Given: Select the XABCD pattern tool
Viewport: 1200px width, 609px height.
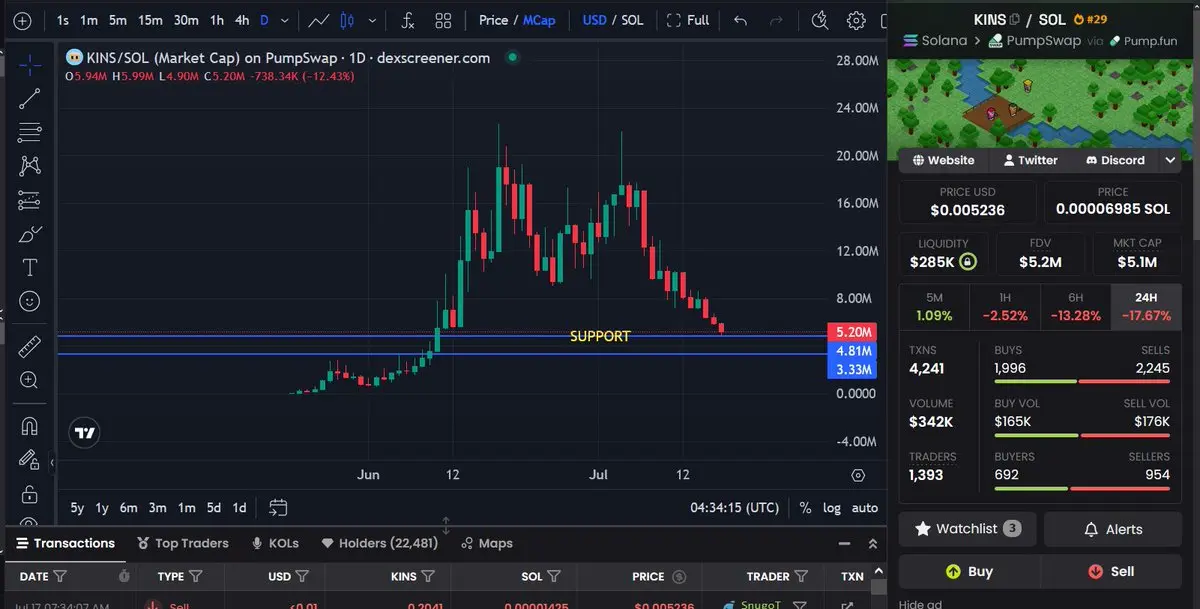Looking at the screenshot, I should pyautogui.click(x=30, y=166).
